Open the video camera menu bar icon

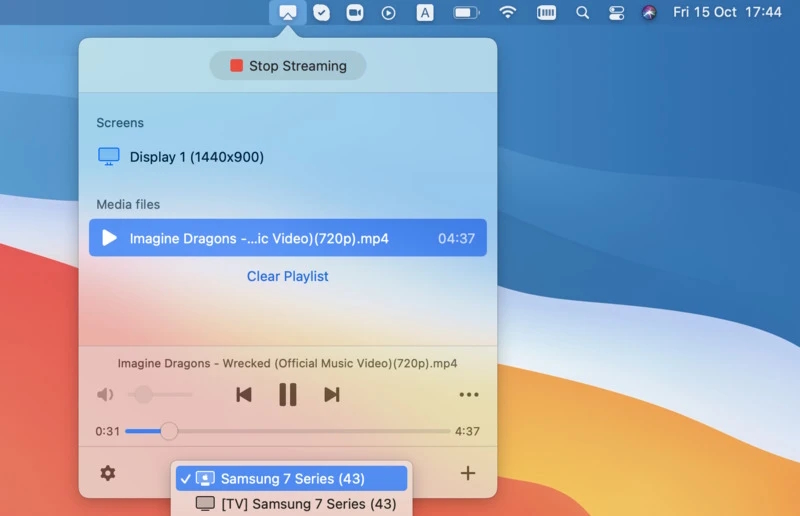(x=355, y=13)
